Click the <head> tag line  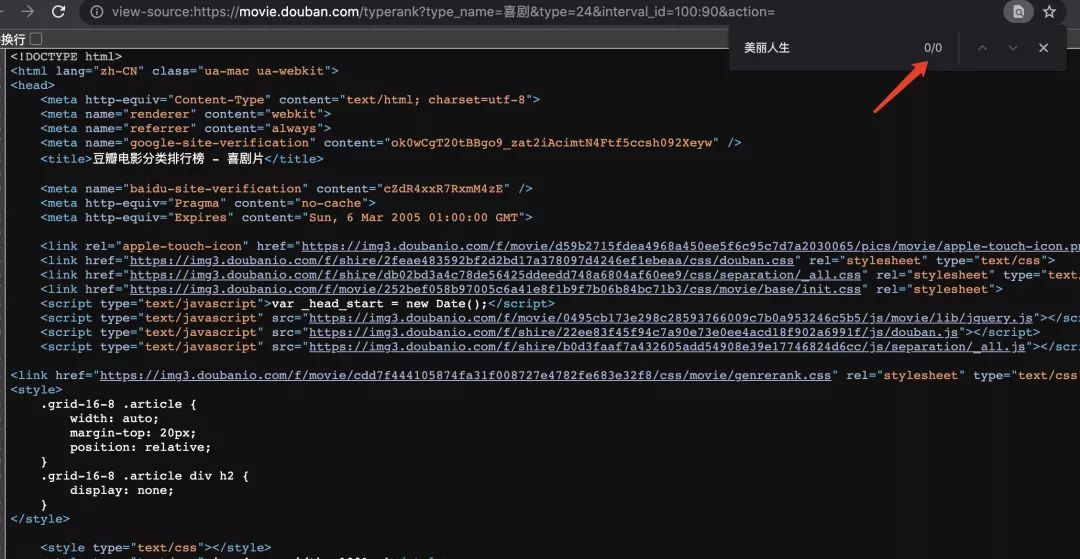point(32,85)
